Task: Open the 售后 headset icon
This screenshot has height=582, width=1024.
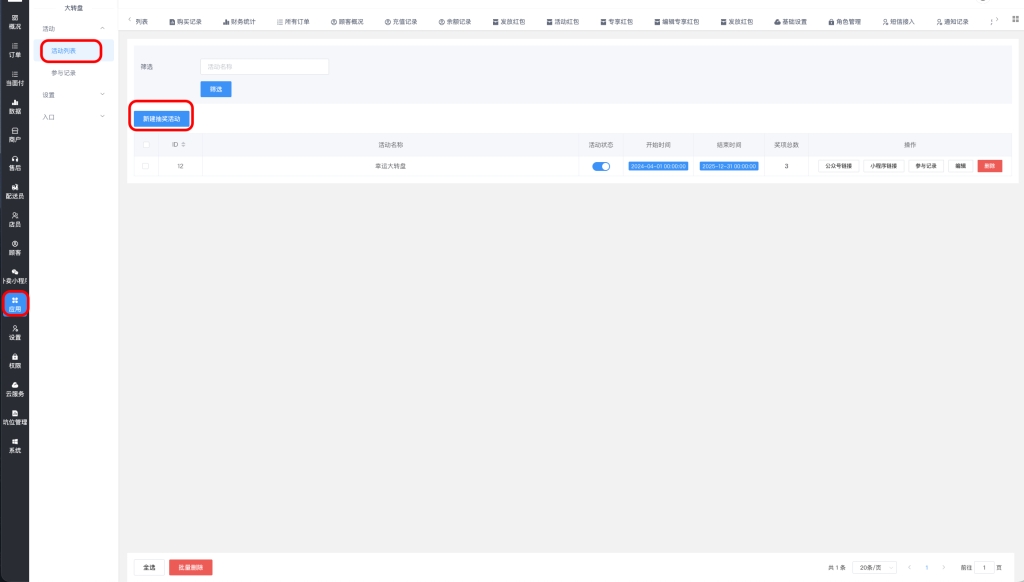Action: click(14, 163)
